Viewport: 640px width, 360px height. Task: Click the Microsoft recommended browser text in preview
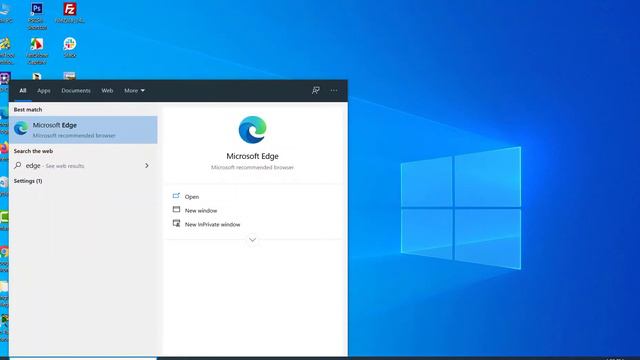[252, 167]
